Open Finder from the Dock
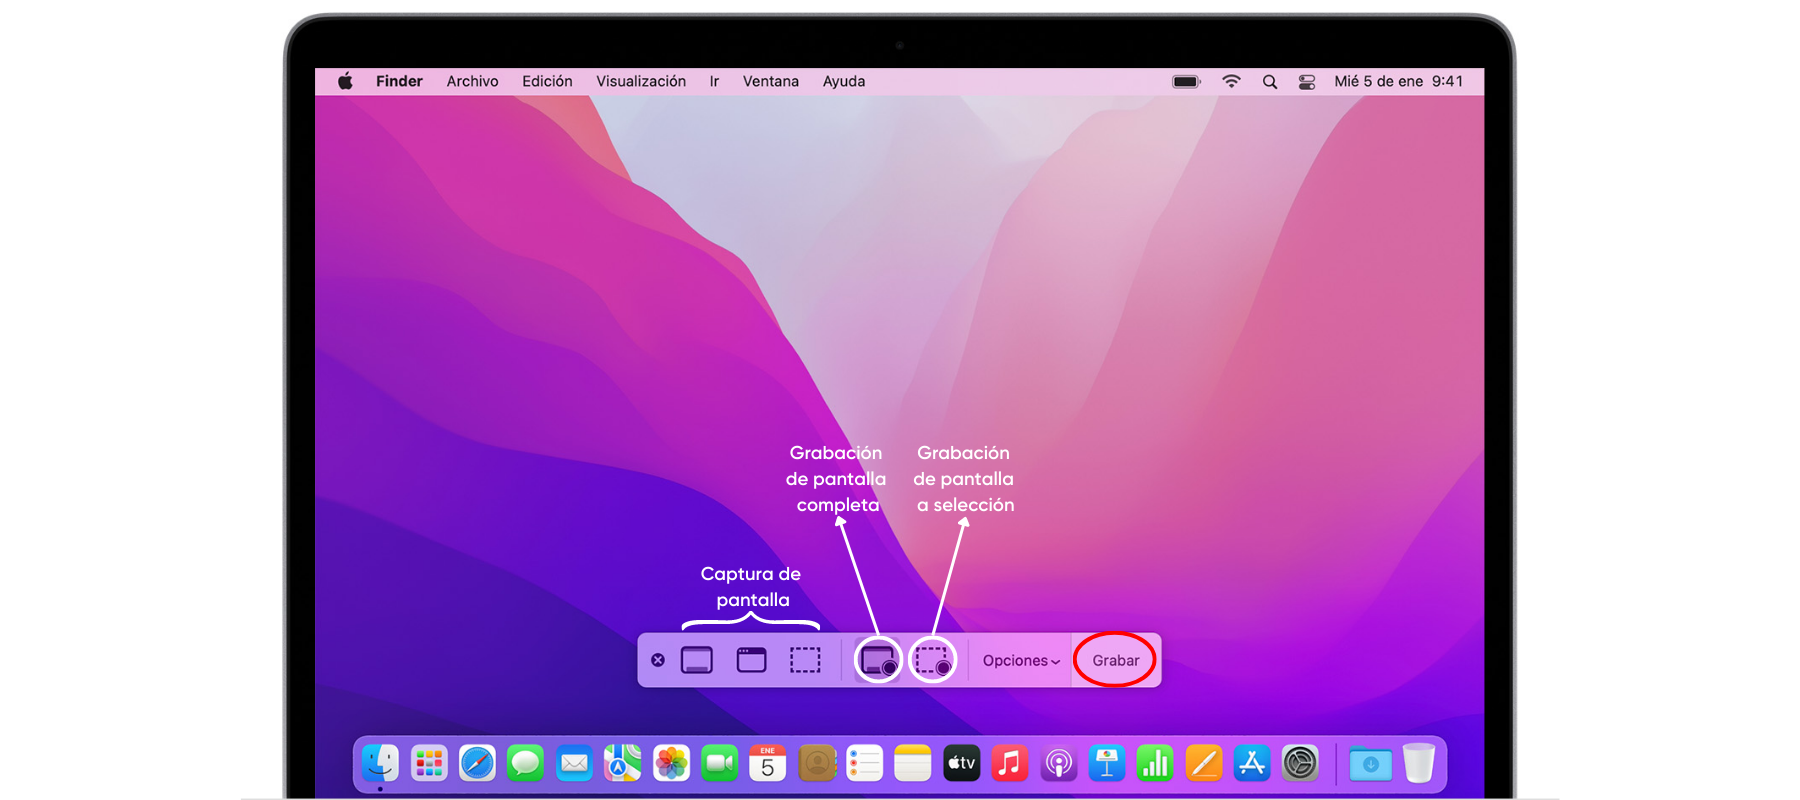The height and width of the screenshot is (800, 1800). [x=380, y=765]
